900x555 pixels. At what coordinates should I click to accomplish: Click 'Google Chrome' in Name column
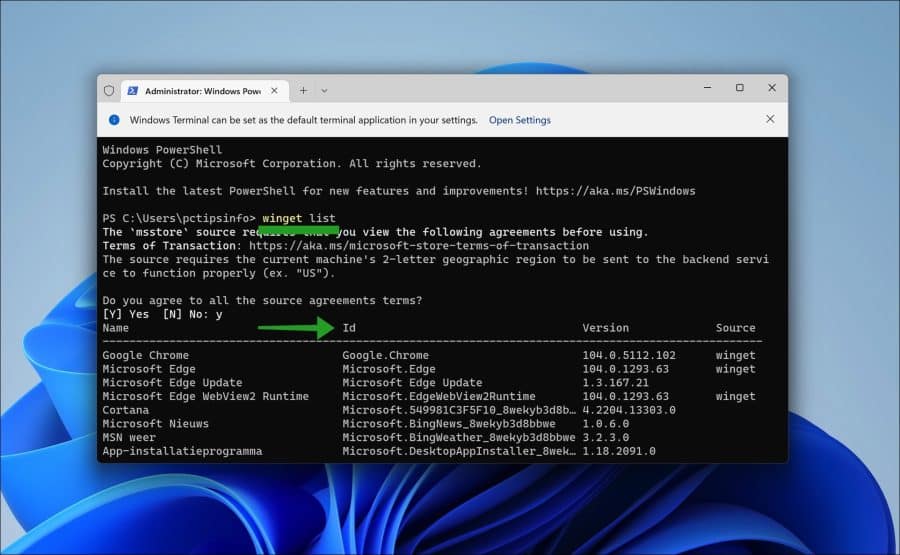(145, 355)
